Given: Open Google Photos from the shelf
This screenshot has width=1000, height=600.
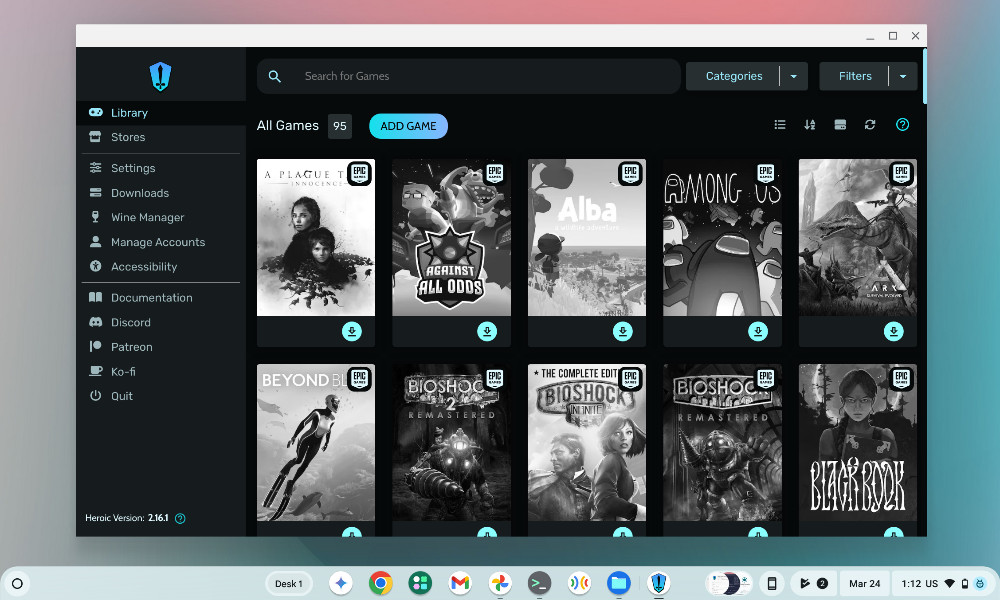Looking at the screenshot, I should [500, 583].
